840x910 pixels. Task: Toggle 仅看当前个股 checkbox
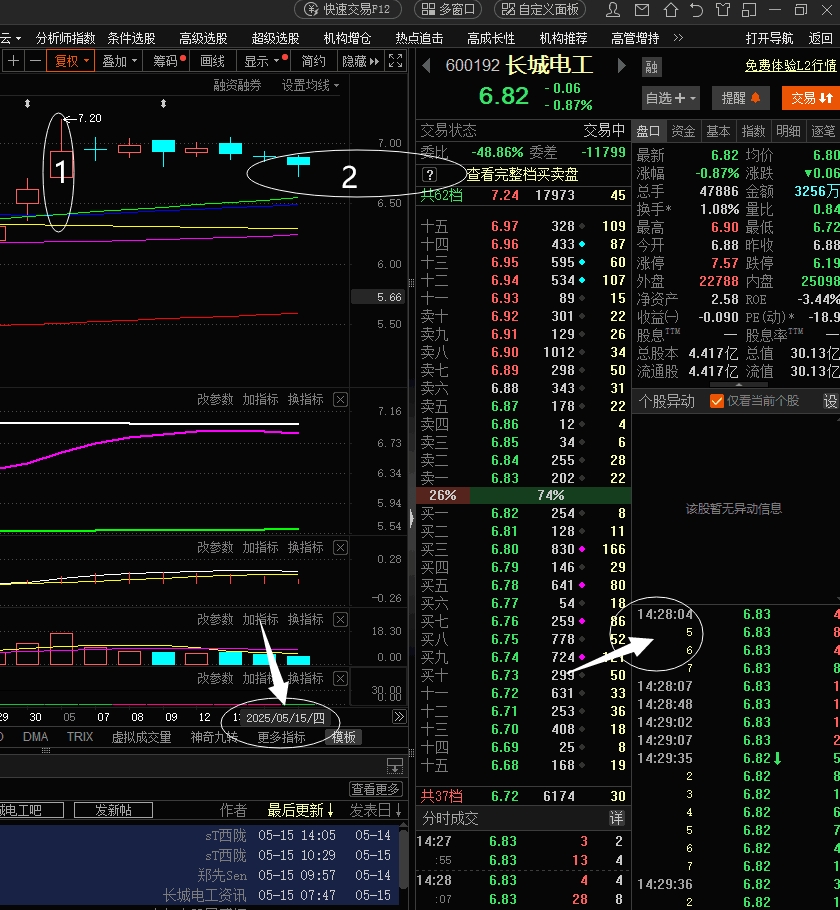pos(716,401)
